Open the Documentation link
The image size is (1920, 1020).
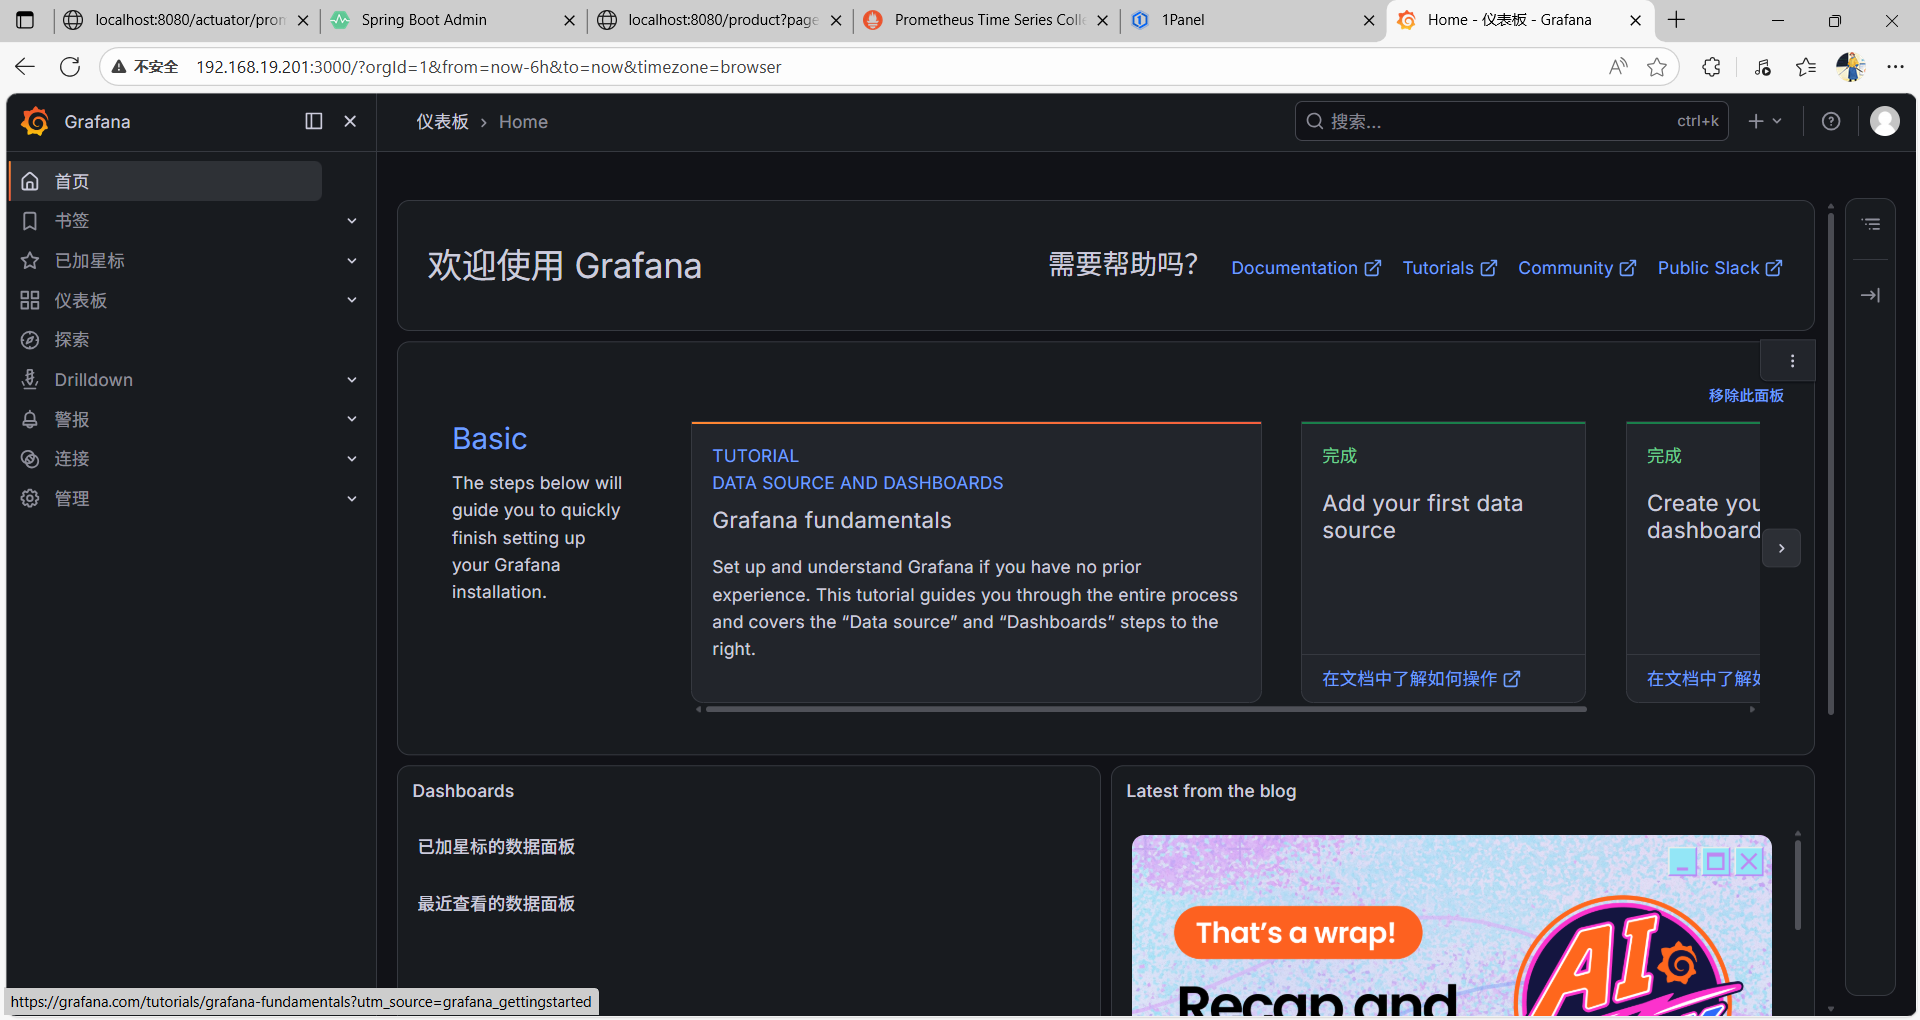click(1306, 268)
